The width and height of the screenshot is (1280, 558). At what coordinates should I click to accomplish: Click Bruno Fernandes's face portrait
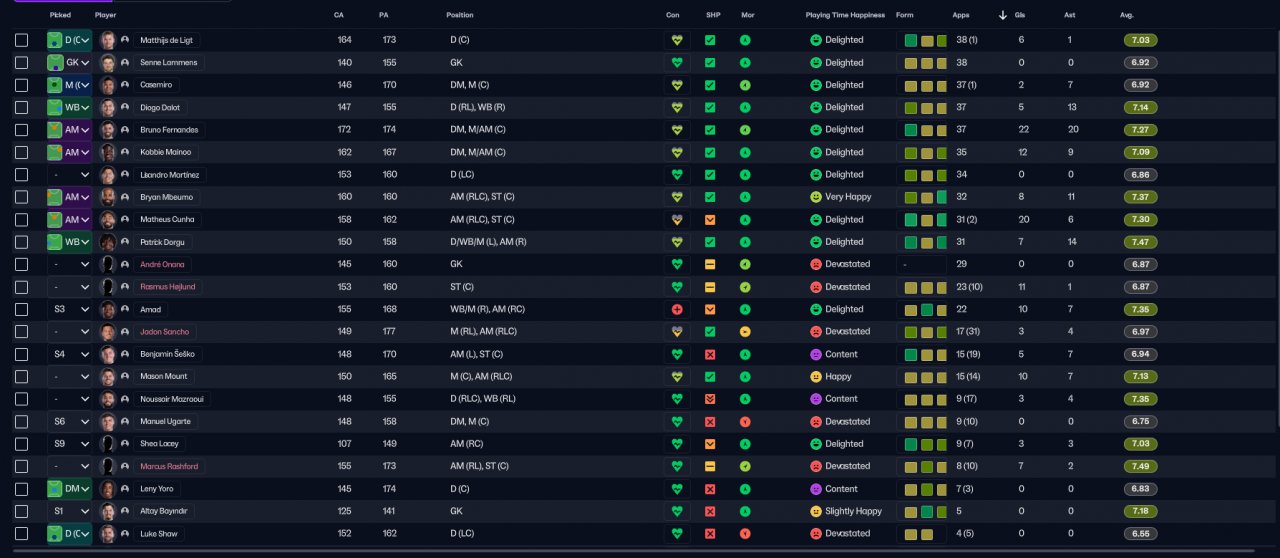point(108,130)
